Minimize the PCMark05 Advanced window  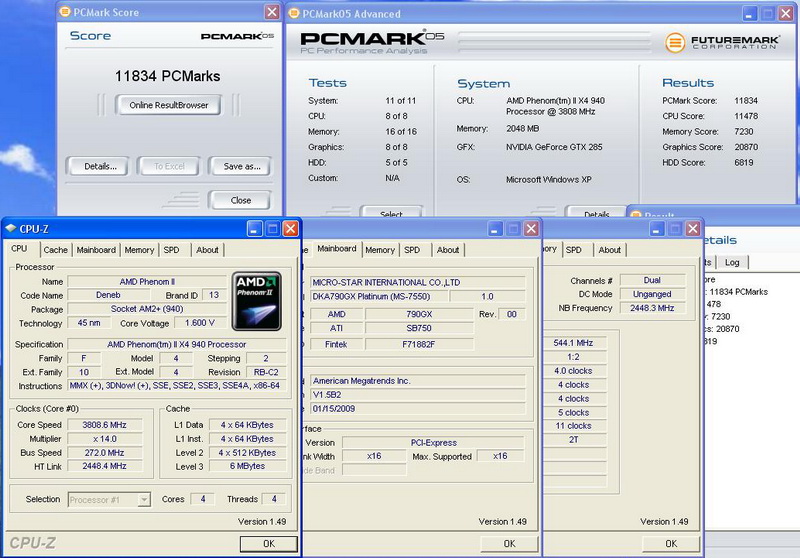tap(749, 14)
